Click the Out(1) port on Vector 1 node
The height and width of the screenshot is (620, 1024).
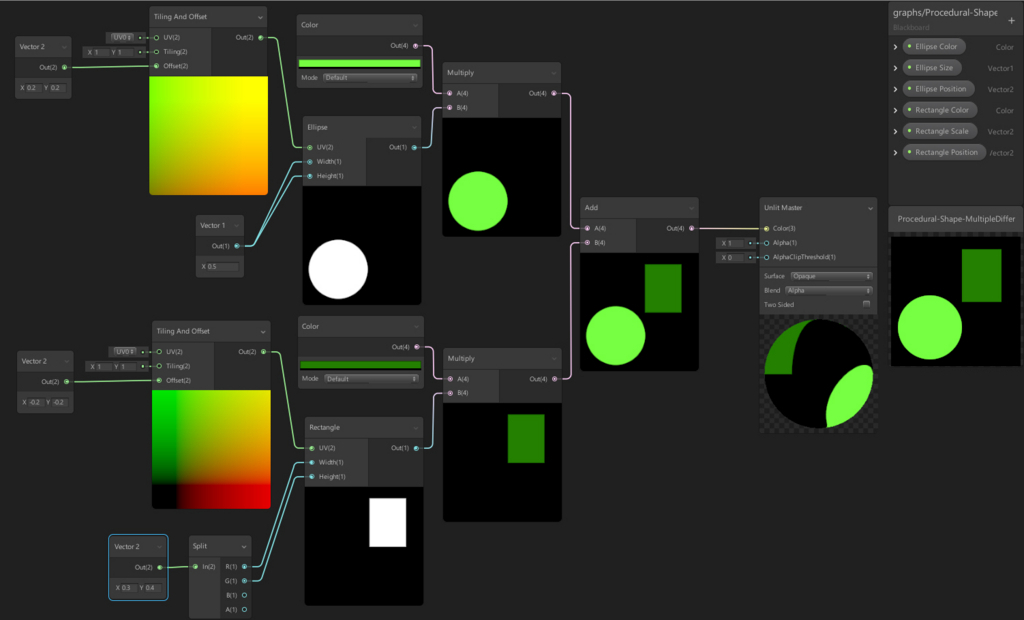pos(236,246)
